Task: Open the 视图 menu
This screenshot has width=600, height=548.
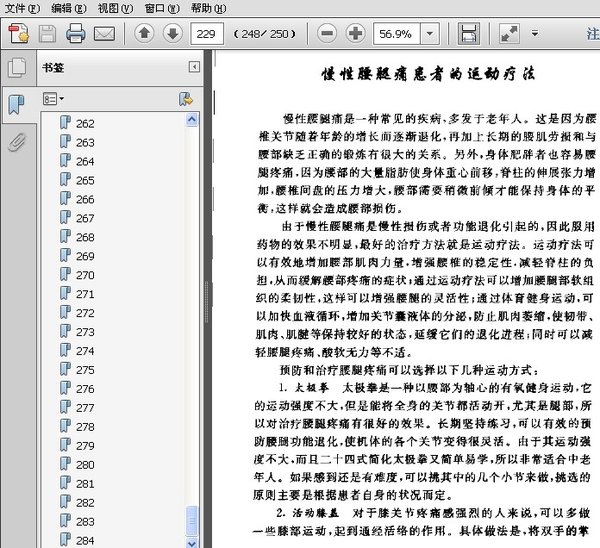Action: pyautogui.click(x=115, y=8)
